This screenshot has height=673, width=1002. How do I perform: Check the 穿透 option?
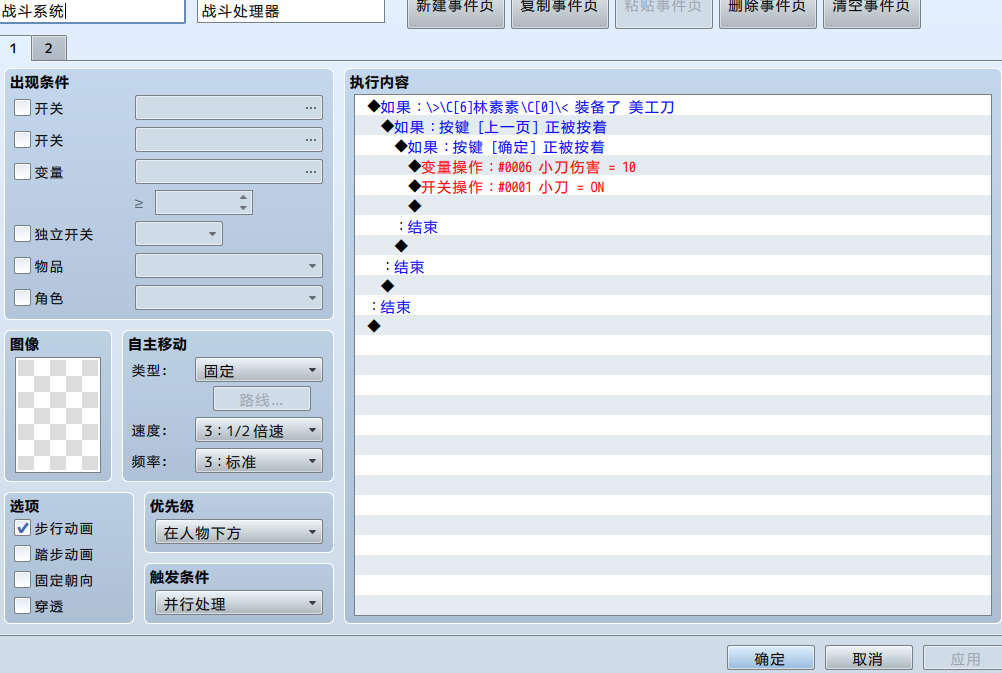tap(22, 605)
